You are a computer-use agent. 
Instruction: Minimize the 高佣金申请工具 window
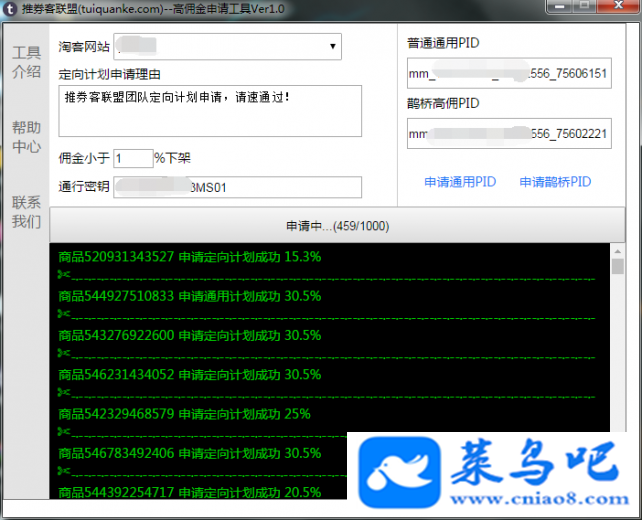[x=560, y=7]
